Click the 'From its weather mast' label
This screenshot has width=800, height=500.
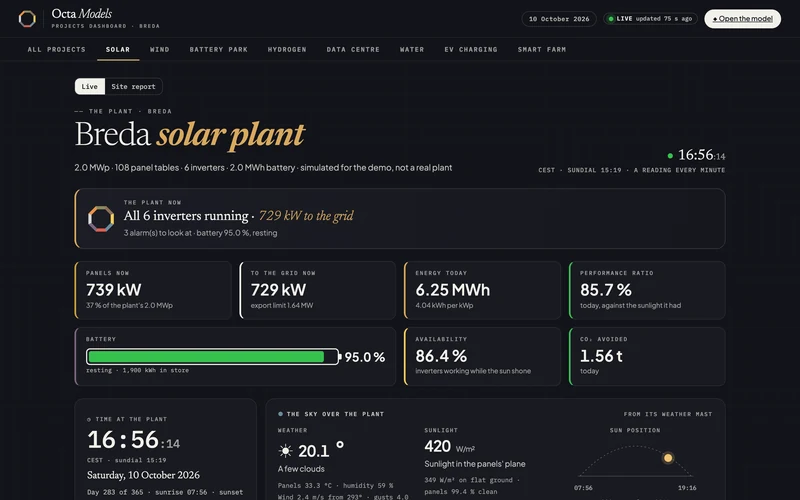[x=668, y=414]
